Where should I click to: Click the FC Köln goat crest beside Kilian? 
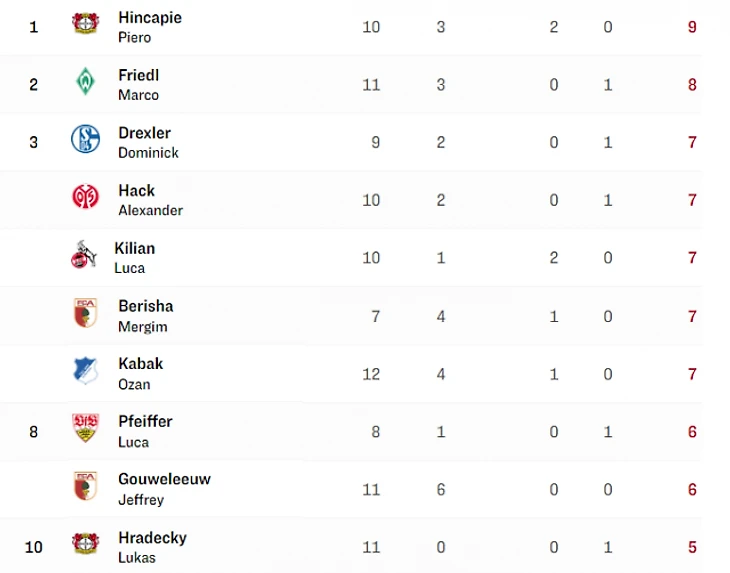84,255
